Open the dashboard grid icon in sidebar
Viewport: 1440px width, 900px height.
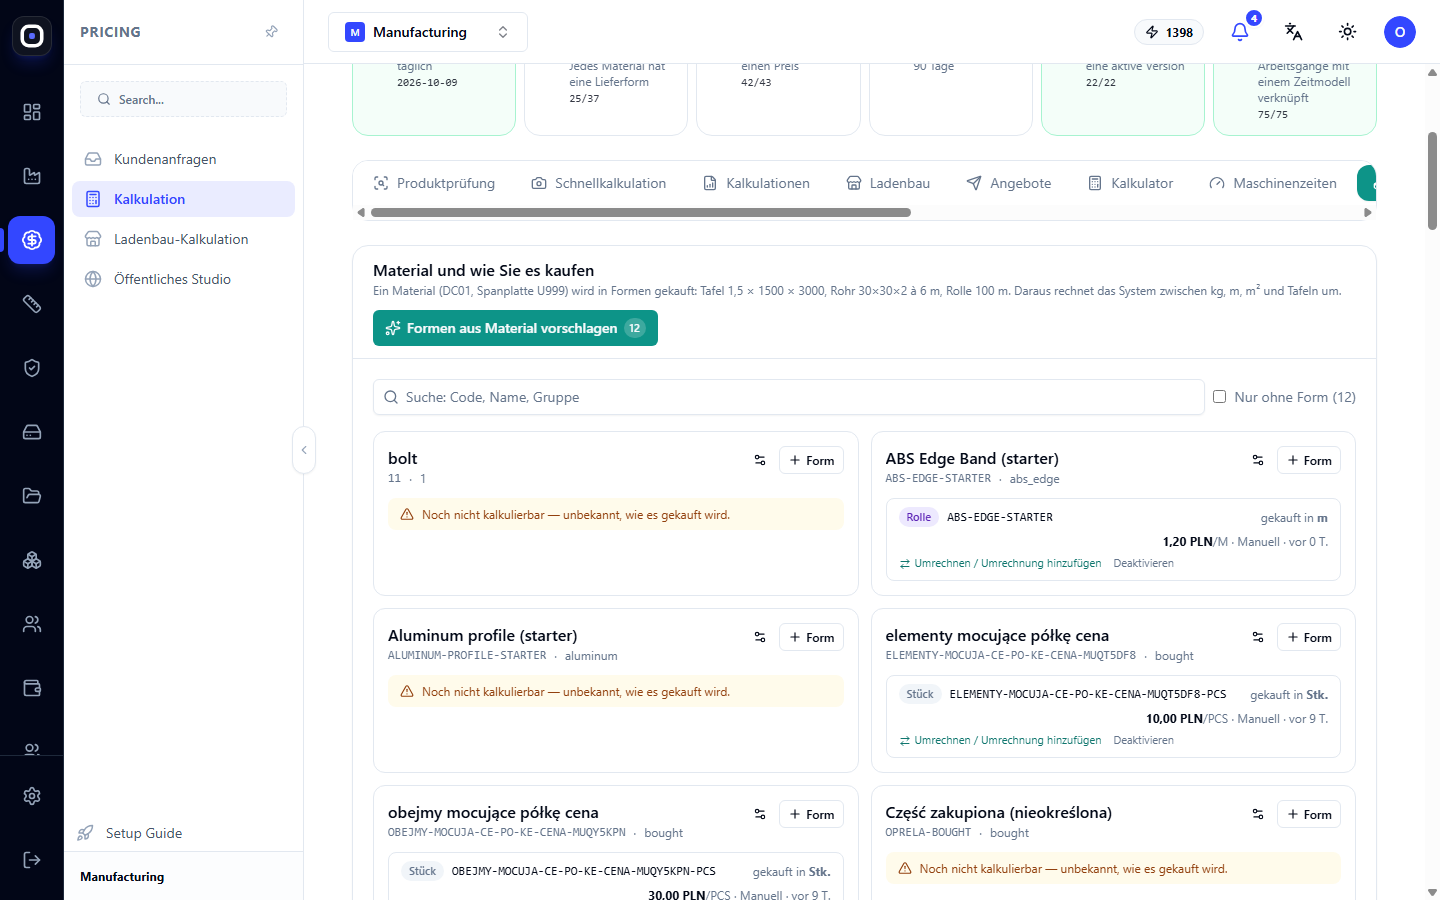click(32, 112)
